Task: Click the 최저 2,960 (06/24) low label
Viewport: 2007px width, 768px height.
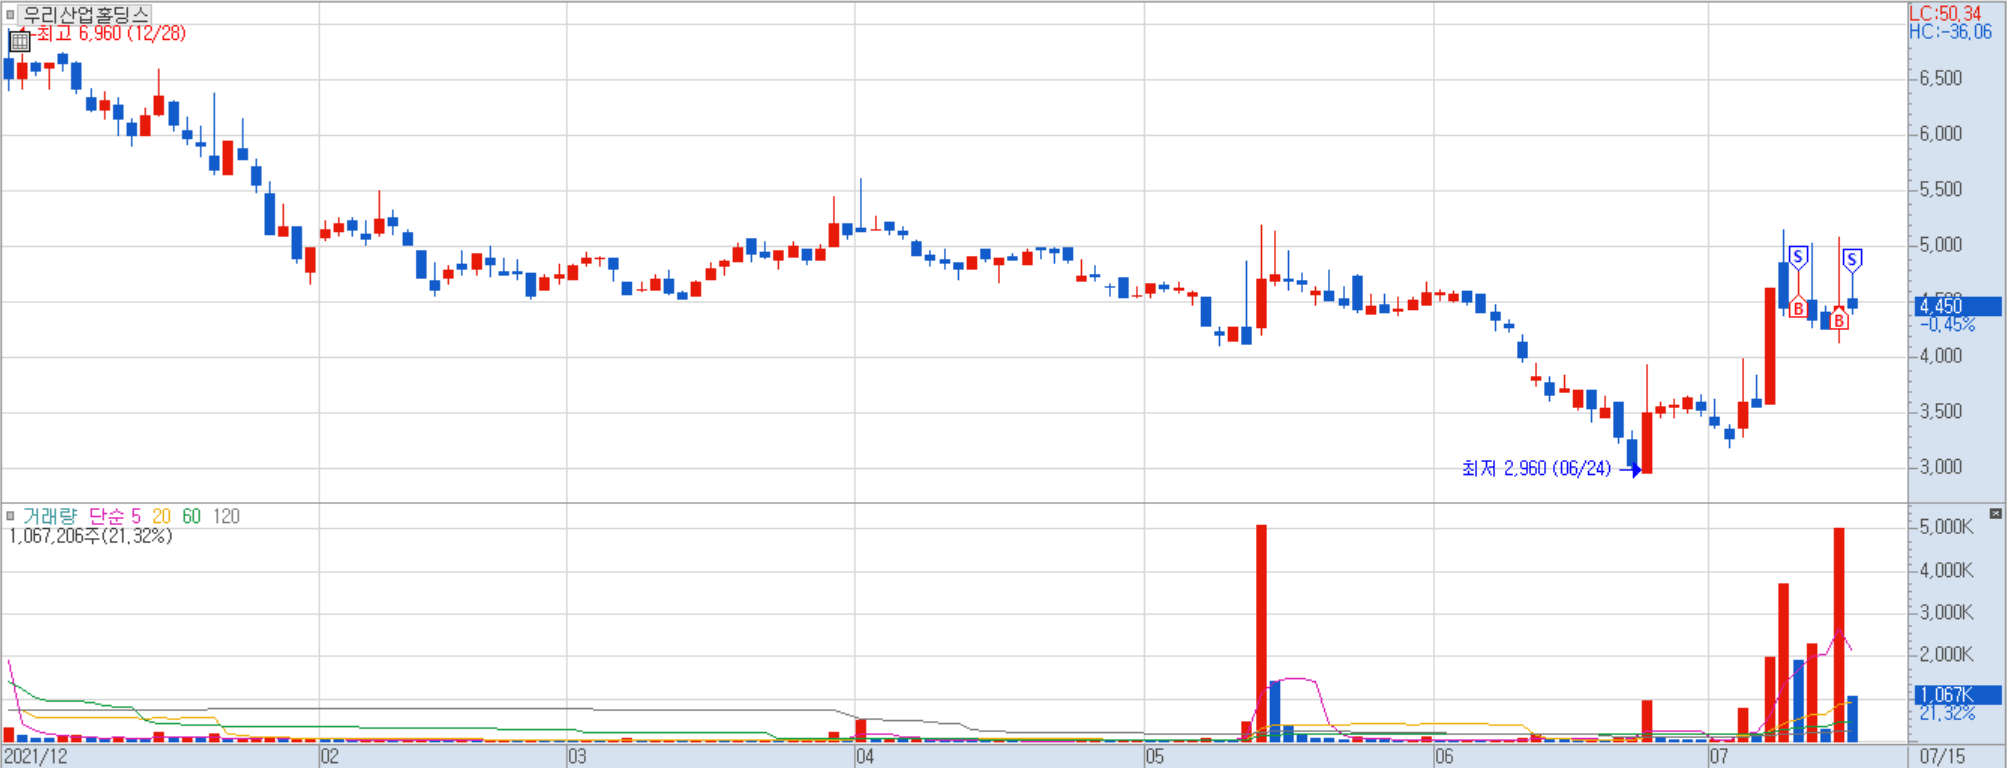Action: point(1537,468)
